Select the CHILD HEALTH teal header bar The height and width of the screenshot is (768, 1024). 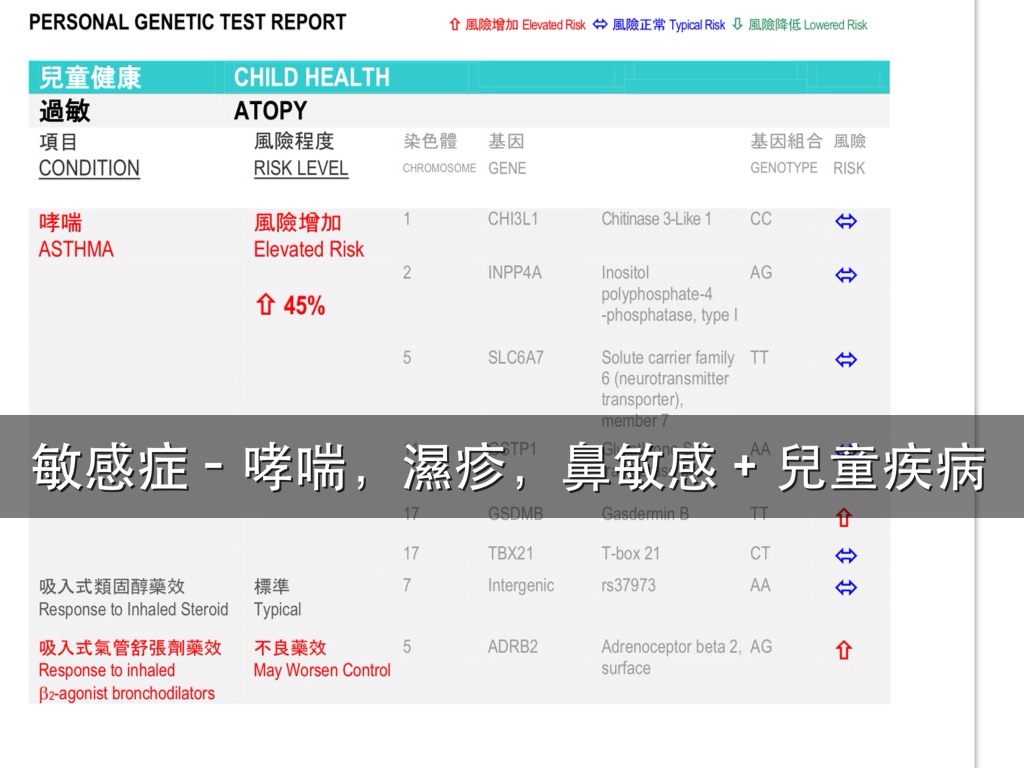[x=459, y=77]
